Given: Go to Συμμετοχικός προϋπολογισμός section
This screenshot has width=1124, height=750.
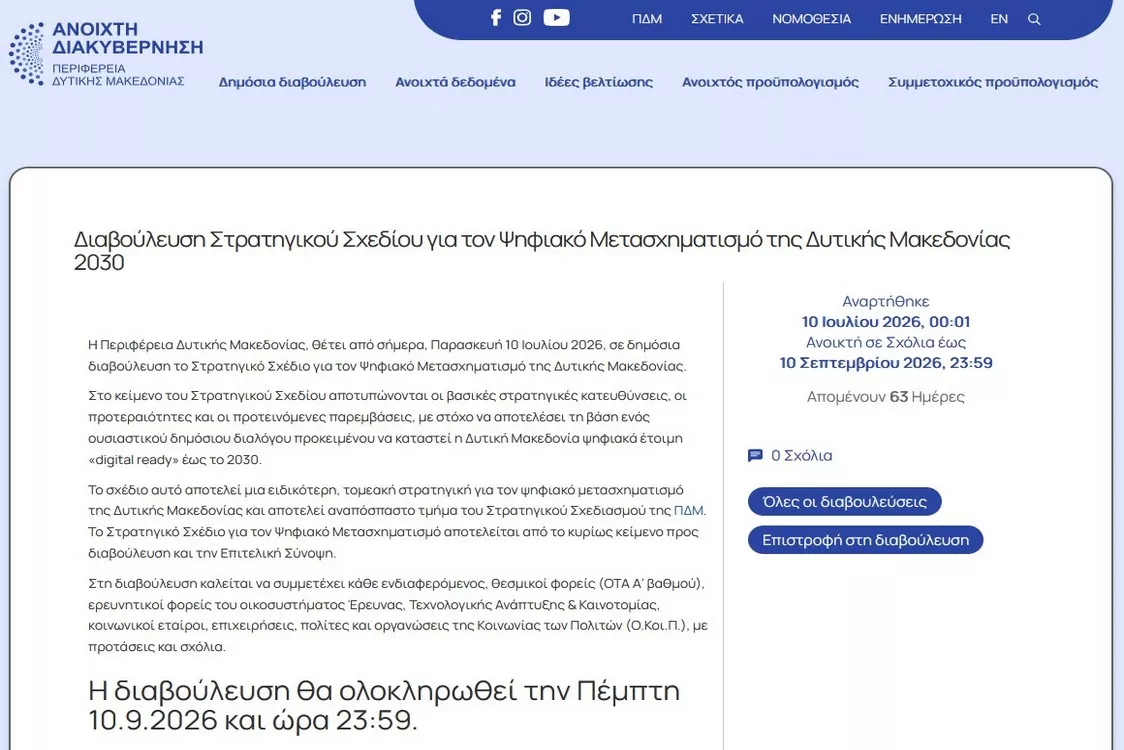Looking at the screenshot, I should pos(993,82).
